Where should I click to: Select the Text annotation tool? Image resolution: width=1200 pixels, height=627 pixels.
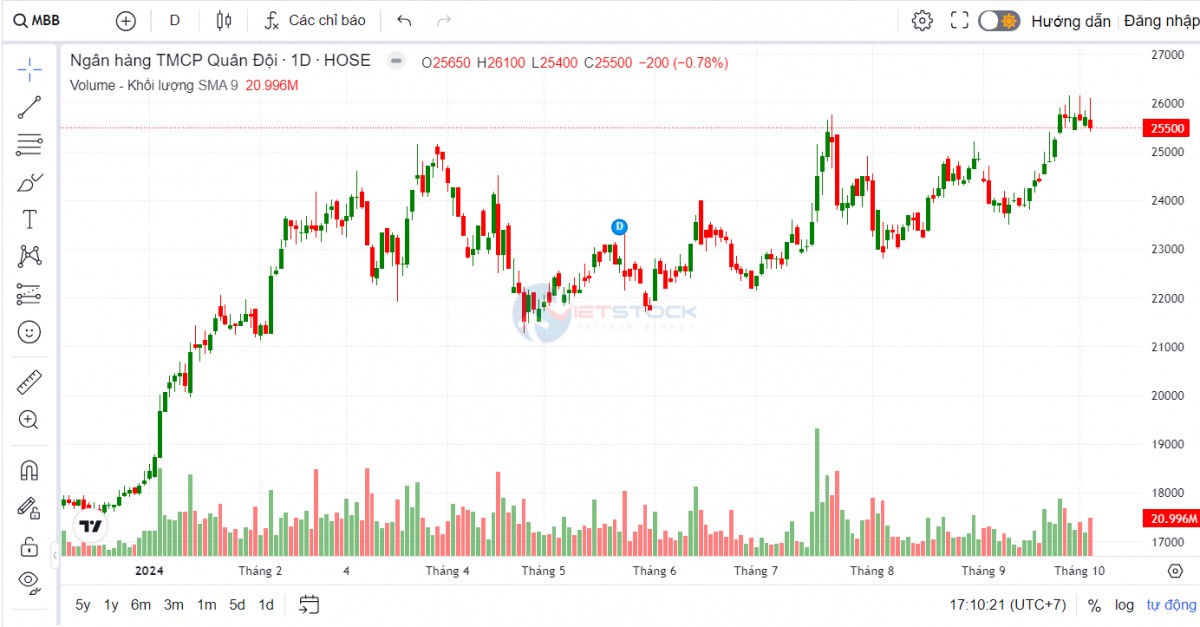point(30,219)
